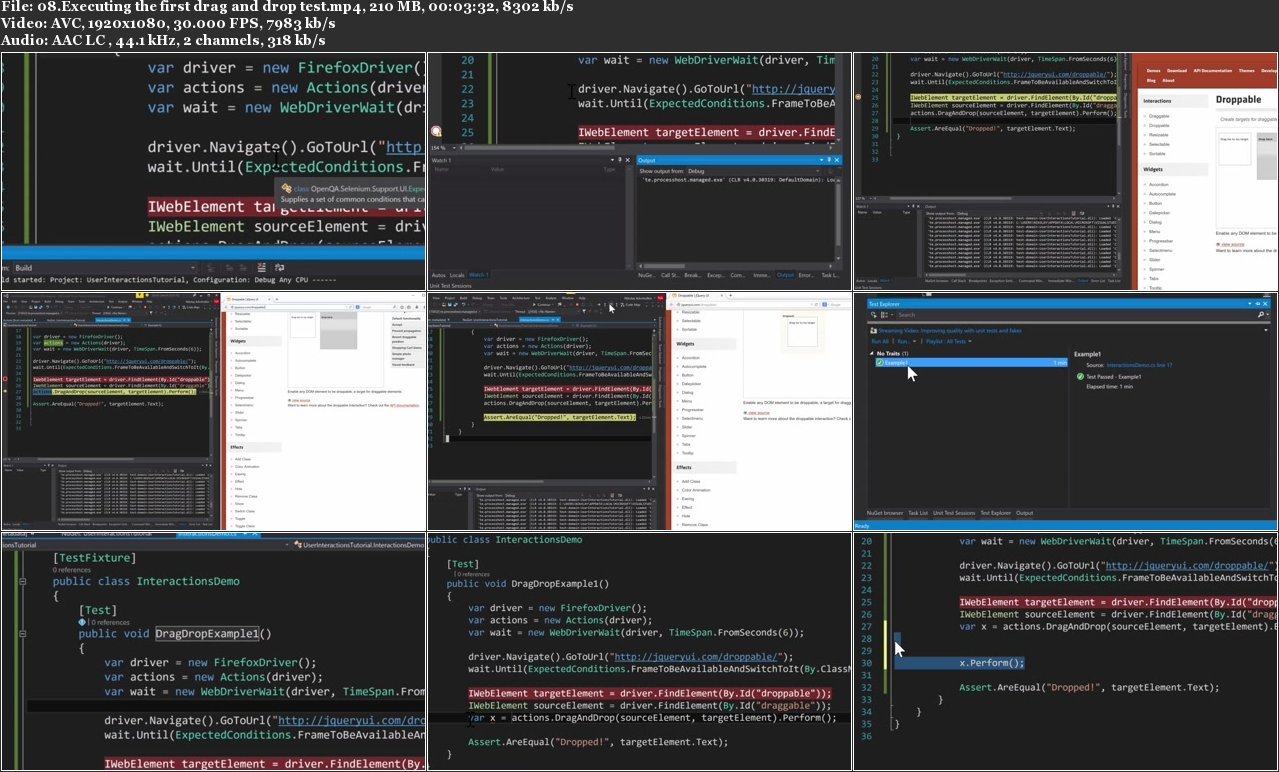The image size is (1279, 772).
Task: Follow the API documentation link on the jQuery page
Action: tap(405, 404)
